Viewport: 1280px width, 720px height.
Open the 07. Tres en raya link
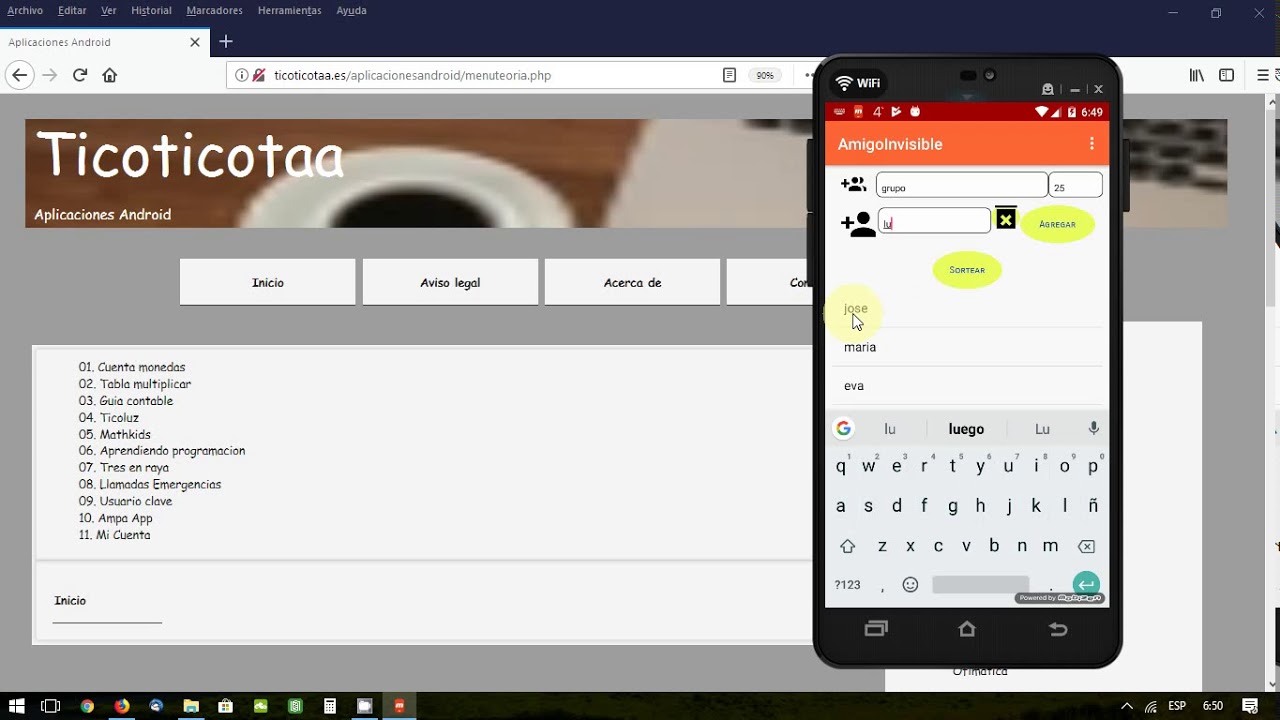pos(134,467)
